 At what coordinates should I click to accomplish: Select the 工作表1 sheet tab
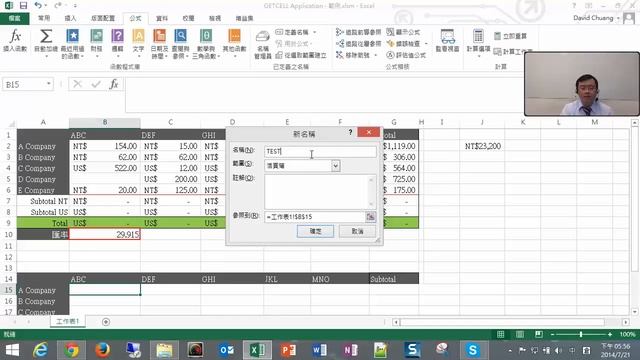(x=68, y=322)
